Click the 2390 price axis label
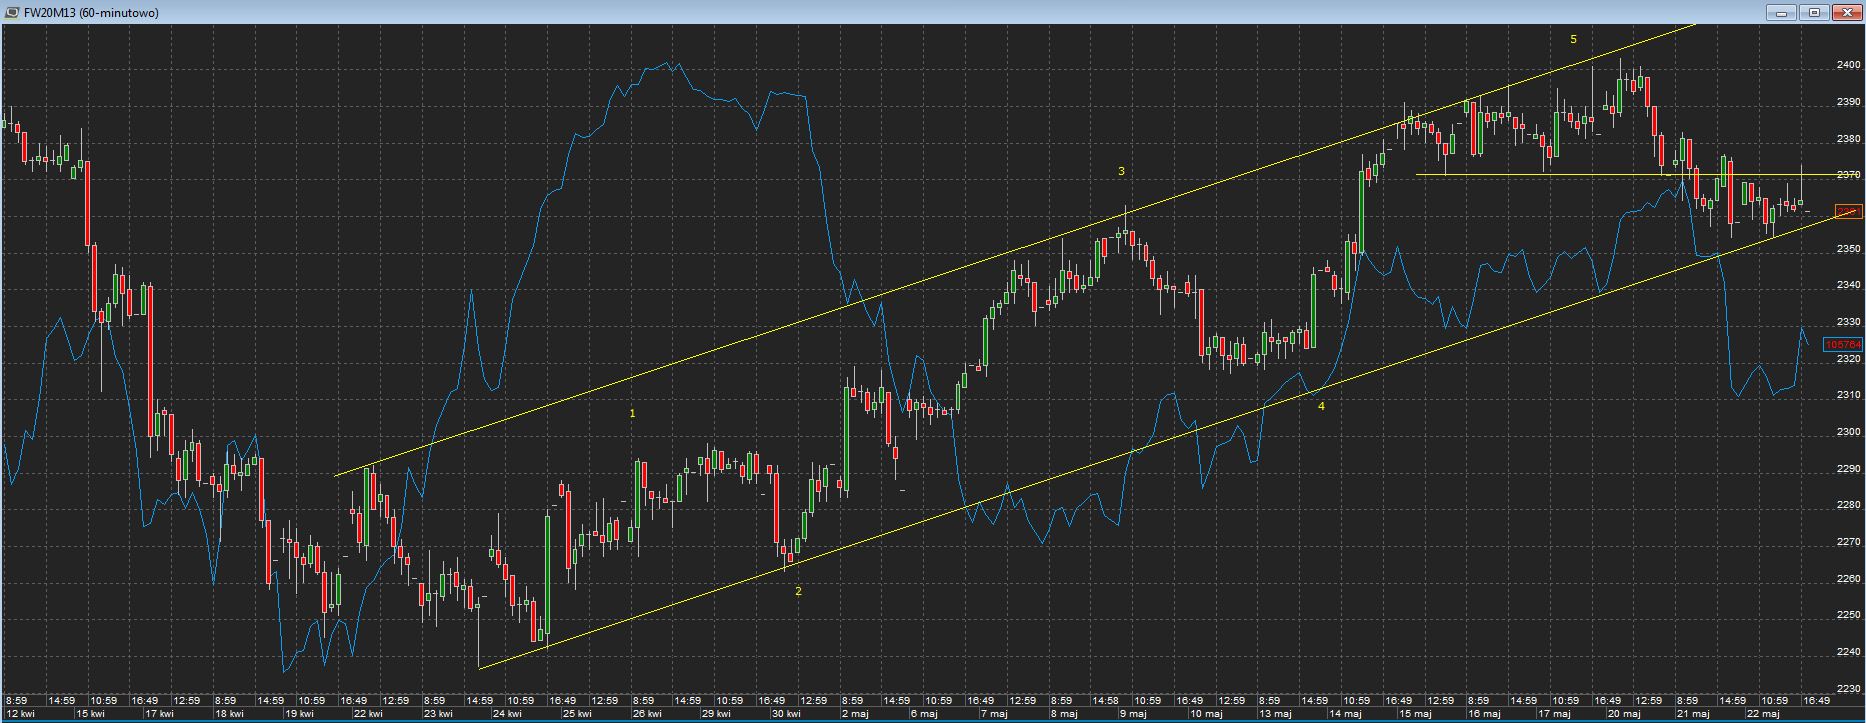Screen dimensions: 1866x723 [1849, 102]
